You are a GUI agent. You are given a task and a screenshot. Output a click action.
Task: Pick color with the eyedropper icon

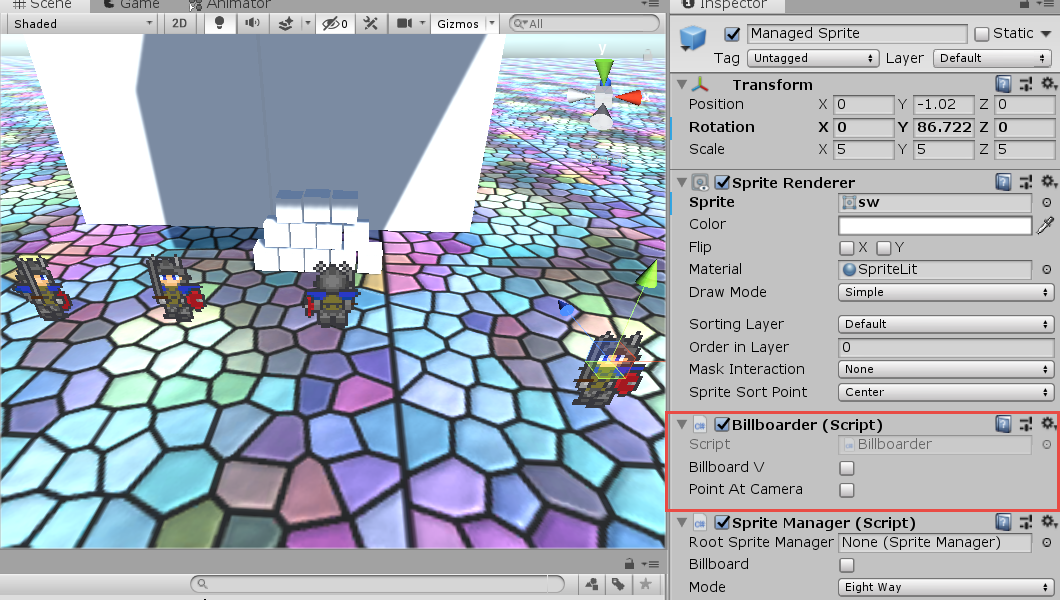[1047, 225]
